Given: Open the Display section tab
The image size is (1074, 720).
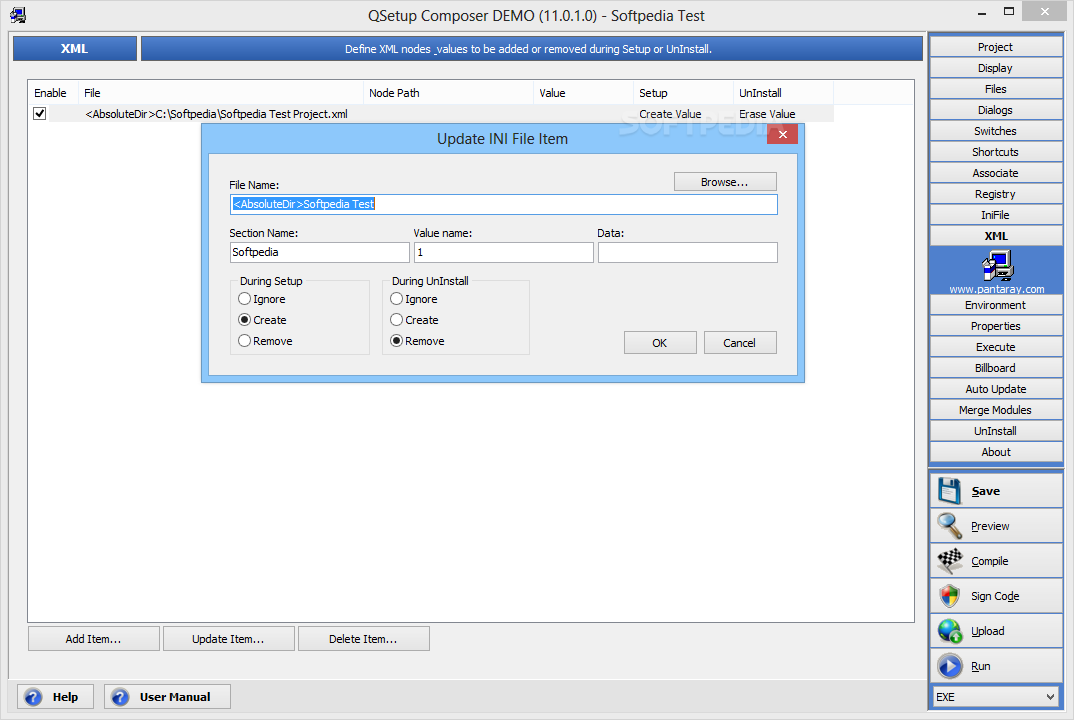Looking at the screenshot, I should [996, 68].
